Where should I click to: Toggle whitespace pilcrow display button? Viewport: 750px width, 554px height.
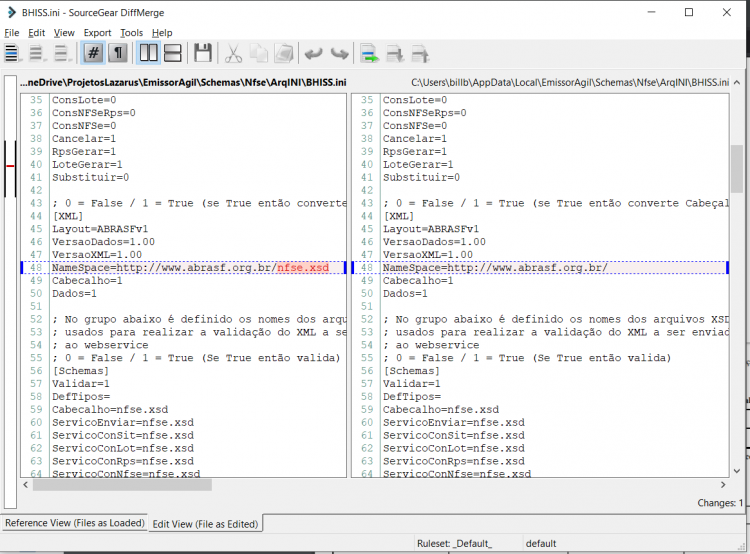pyautogui.click(x=118, y=53)
